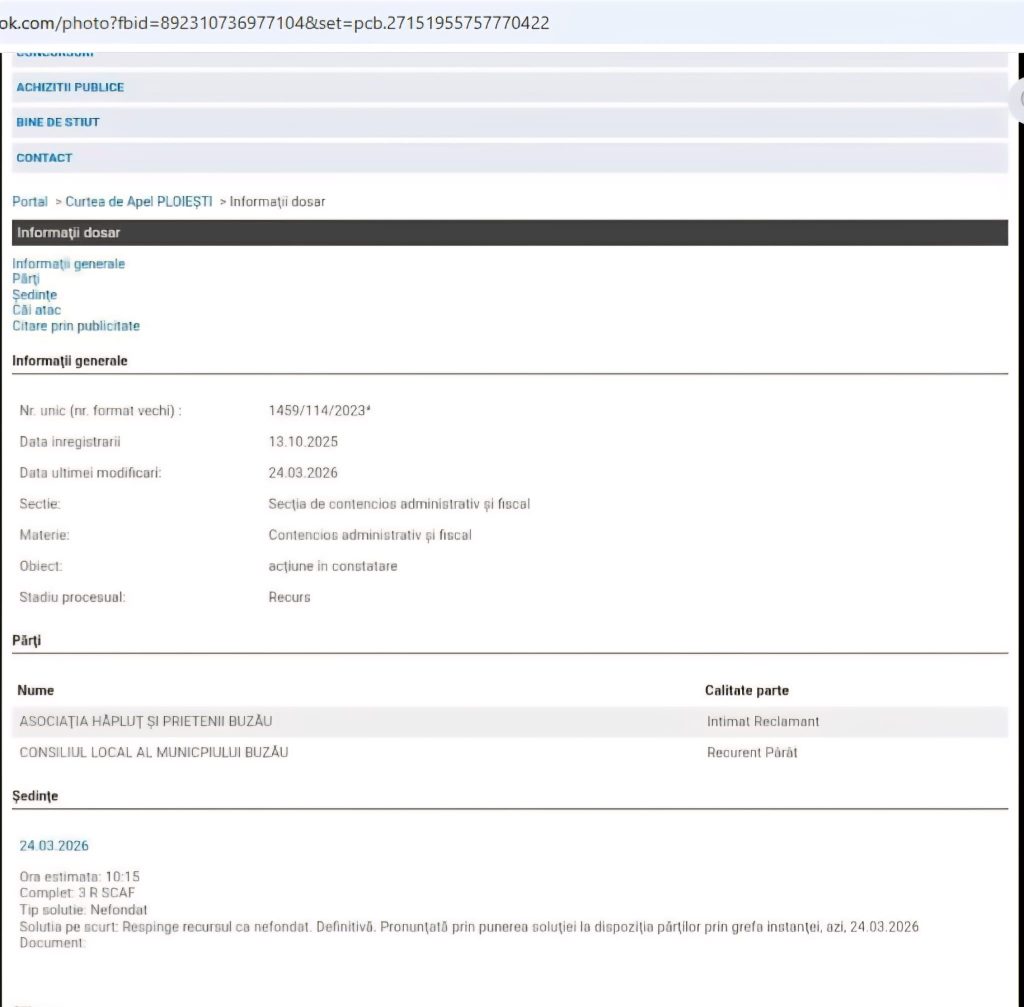The height and width of the screenshot is (1007, 1024).
Task: Jump to the Ședințe section link
Action: coord(35,295)
